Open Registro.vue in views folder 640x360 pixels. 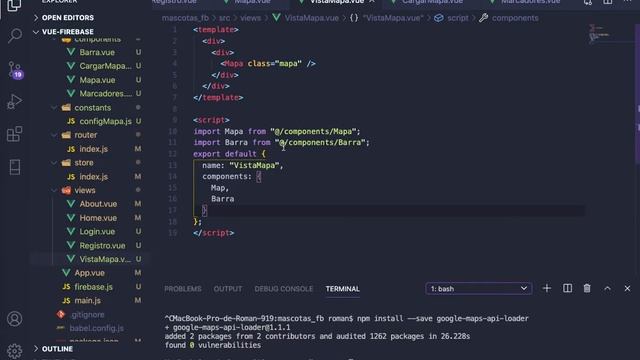[x=102, y=246]
